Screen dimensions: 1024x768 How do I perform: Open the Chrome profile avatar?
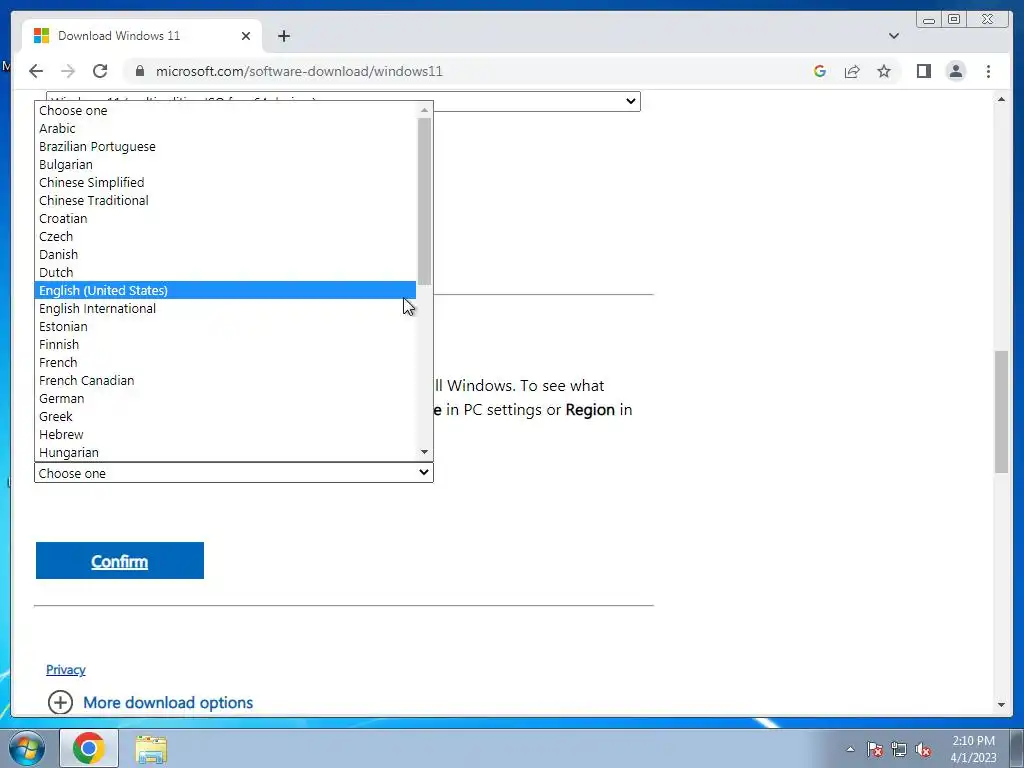click(955, 71)
